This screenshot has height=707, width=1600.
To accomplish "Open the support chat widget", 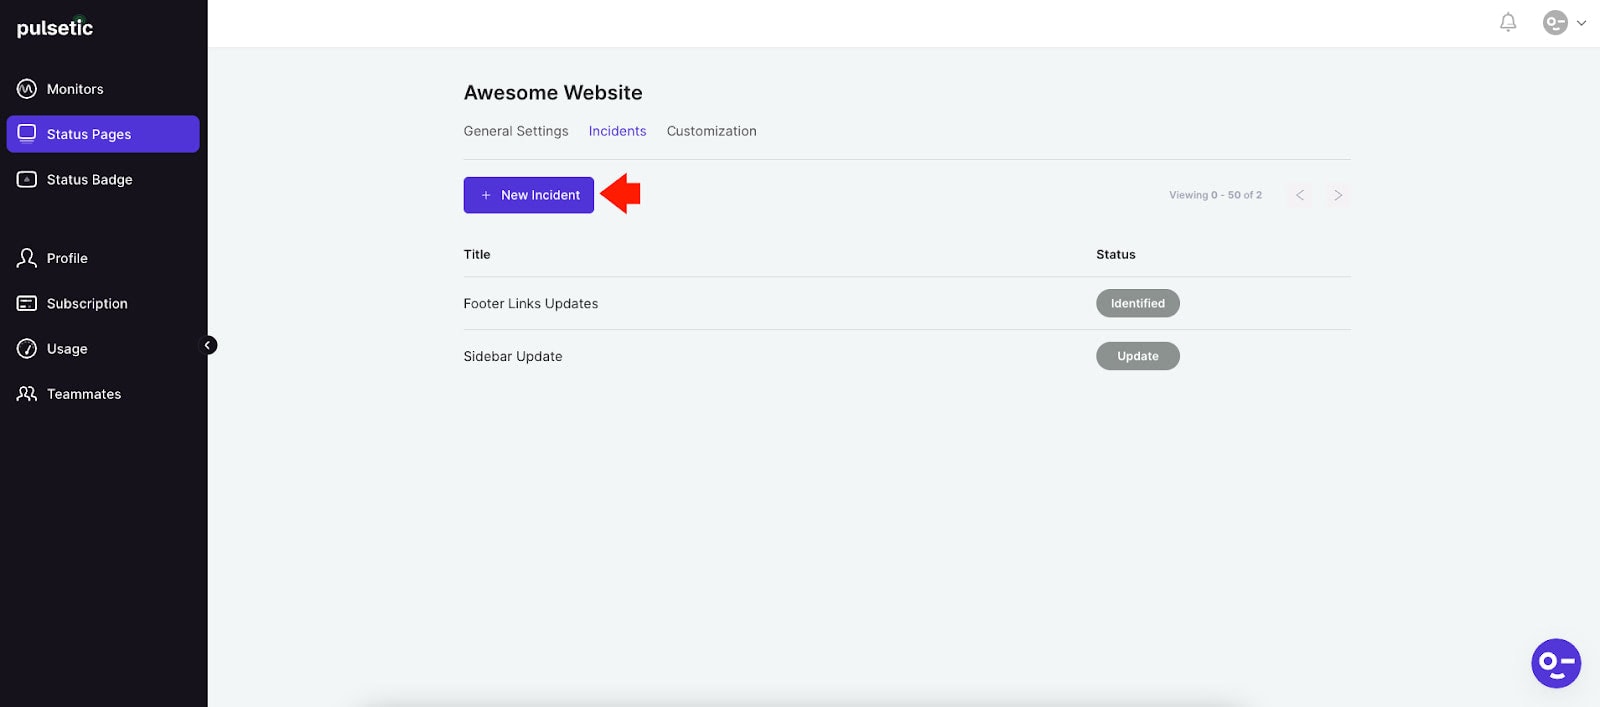I will pyautogui.click(x=1556, y=663).
